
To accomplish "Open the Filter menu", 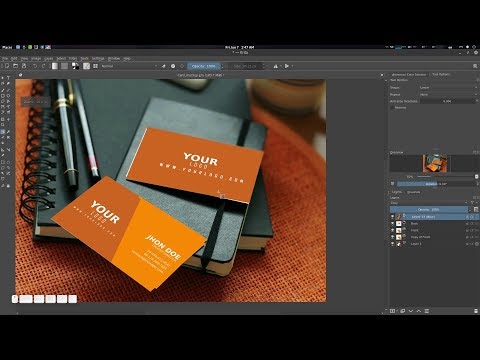I will [x=73, y=58].
